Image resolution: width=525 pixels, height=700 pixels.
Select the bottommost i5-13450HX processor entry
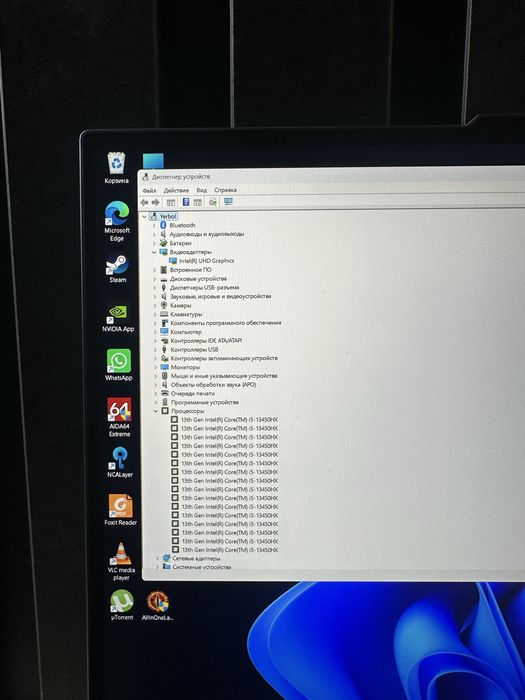click(230, 550)
